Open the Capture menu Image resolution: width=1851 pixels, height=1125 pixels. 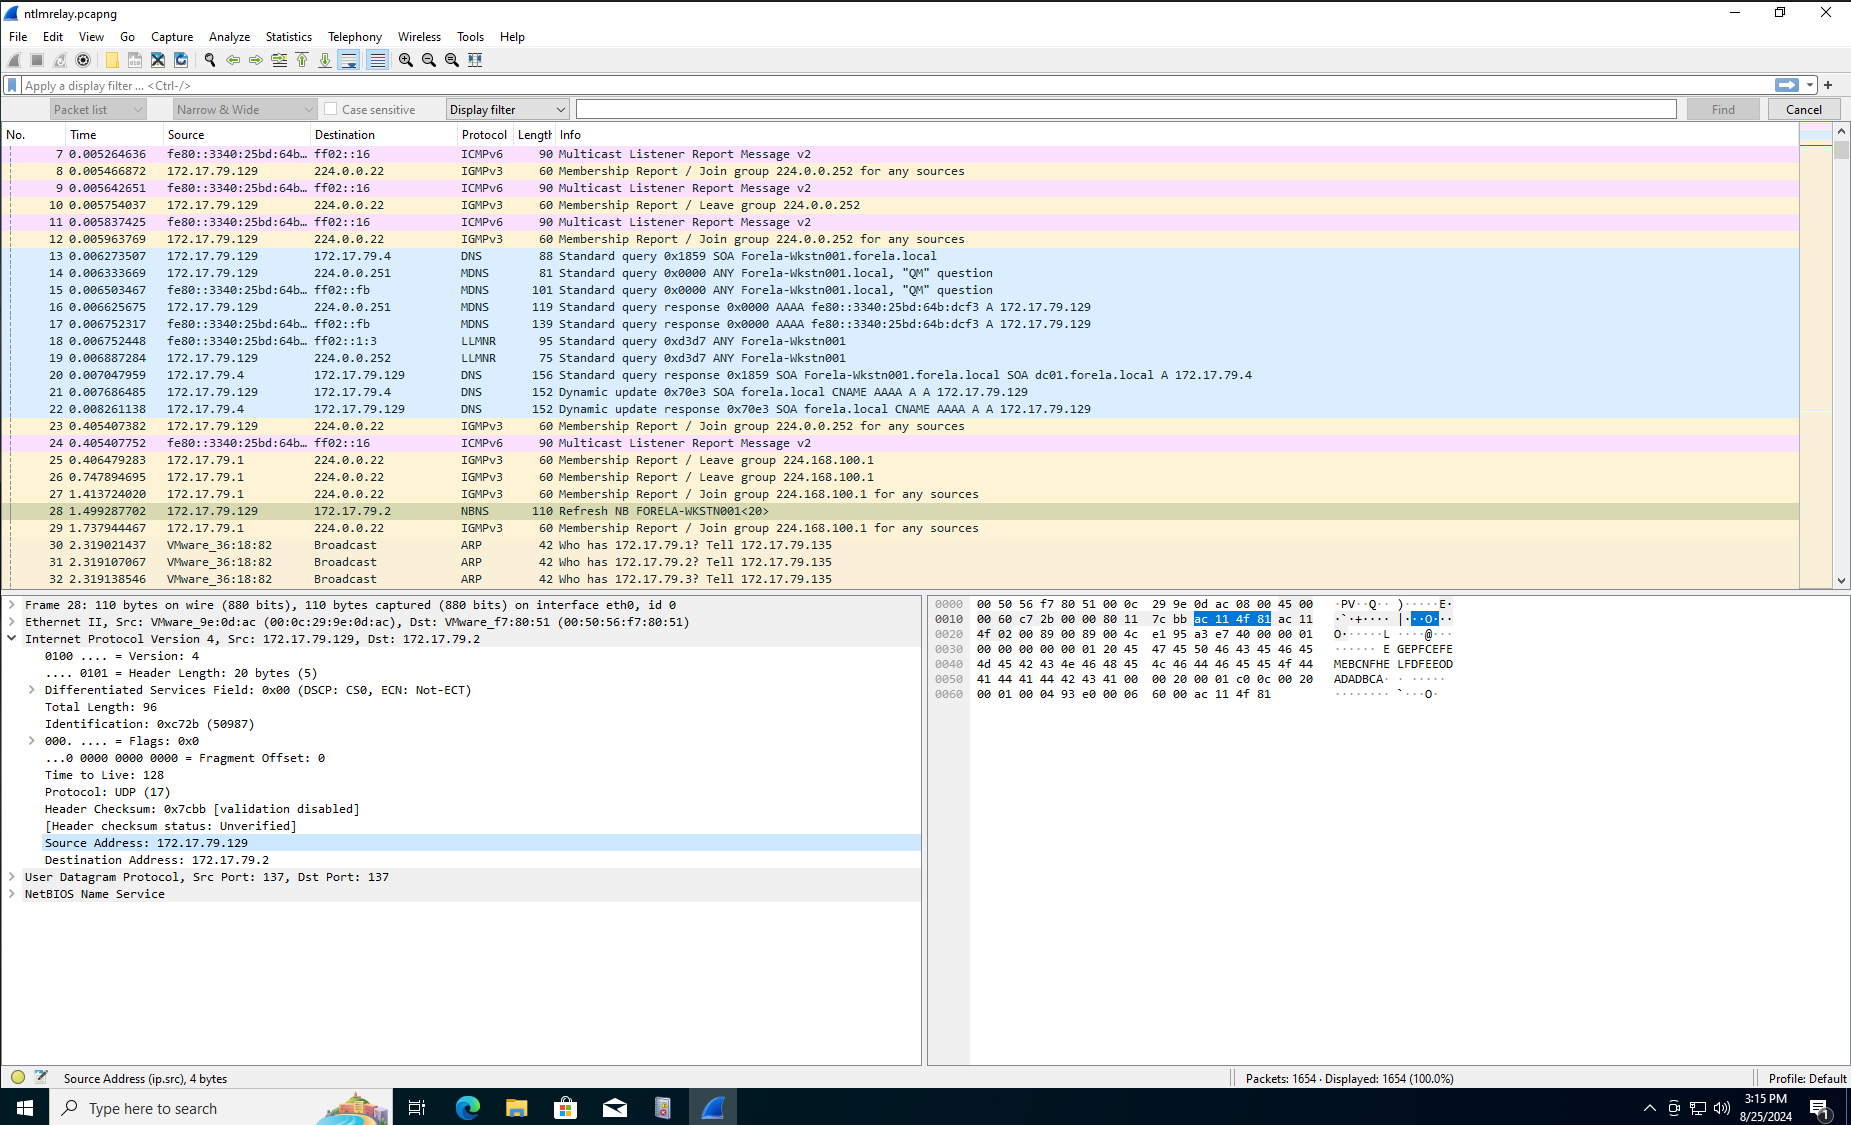click(172, 37)
